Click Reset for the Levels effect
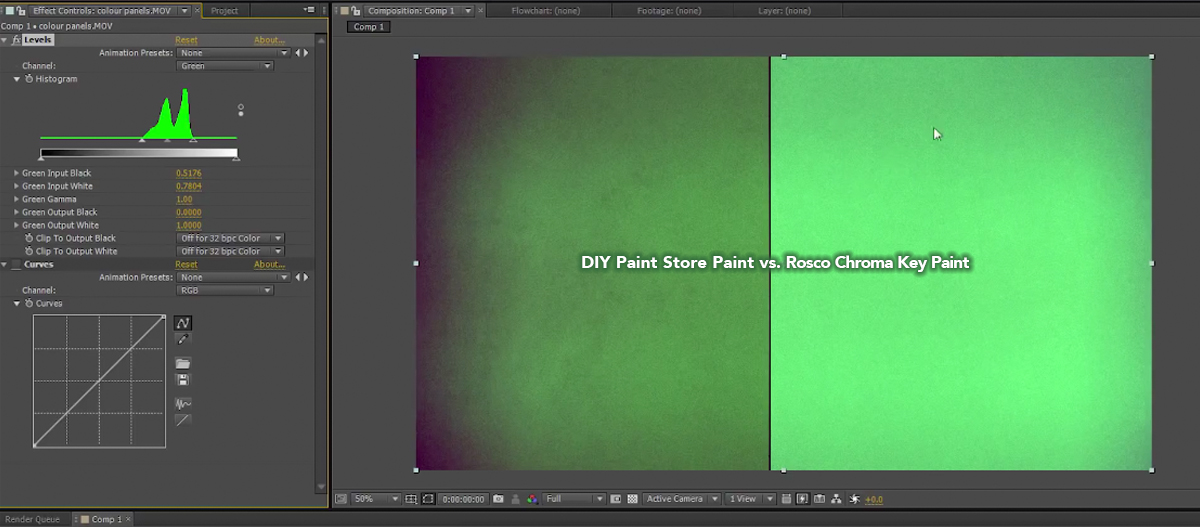The width and height of the screenshot is (1200, 527). coord(186,40)
